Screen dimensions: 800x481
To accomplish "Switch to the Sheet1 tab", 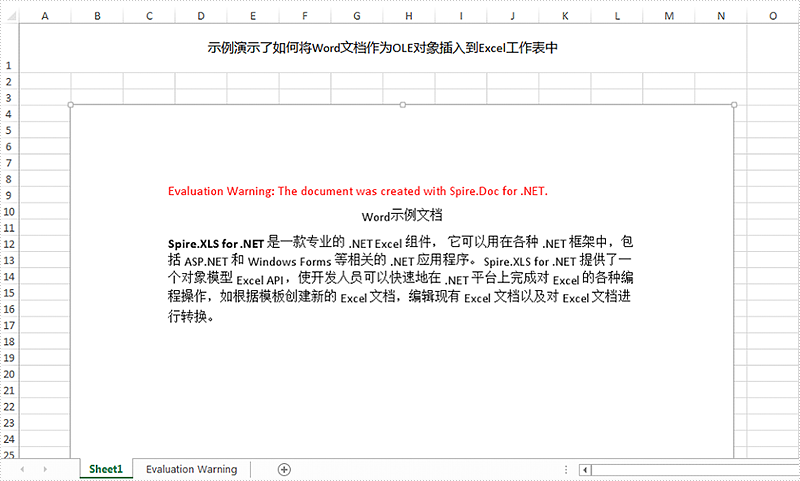I will [106, 469].
